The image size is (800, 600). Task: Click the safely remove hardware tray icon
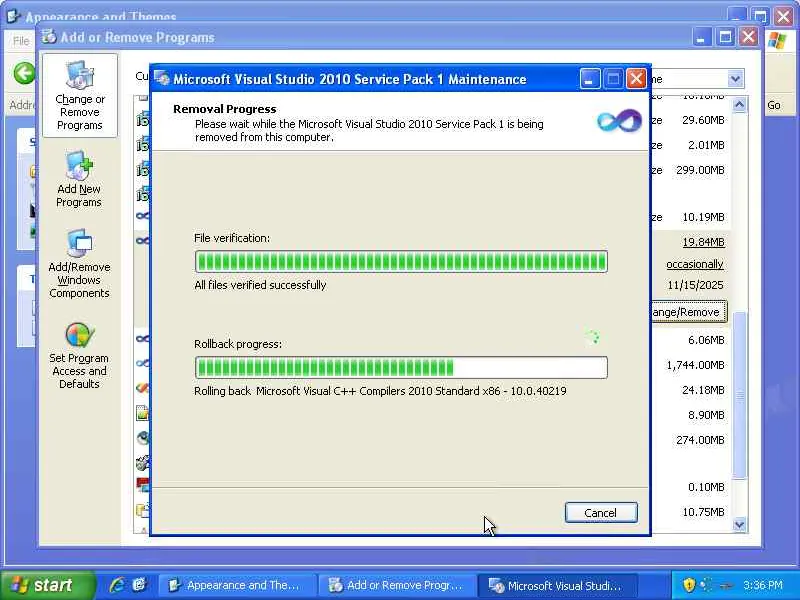point(726,585)
